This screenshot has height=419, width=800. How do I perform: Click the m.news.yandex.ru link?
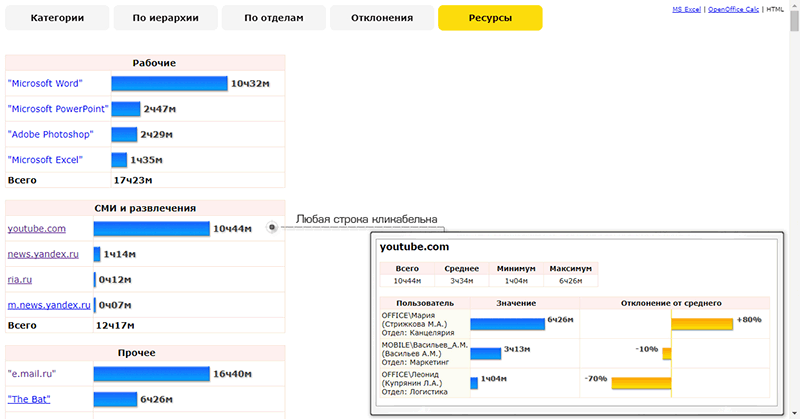[x=50, y=305]
